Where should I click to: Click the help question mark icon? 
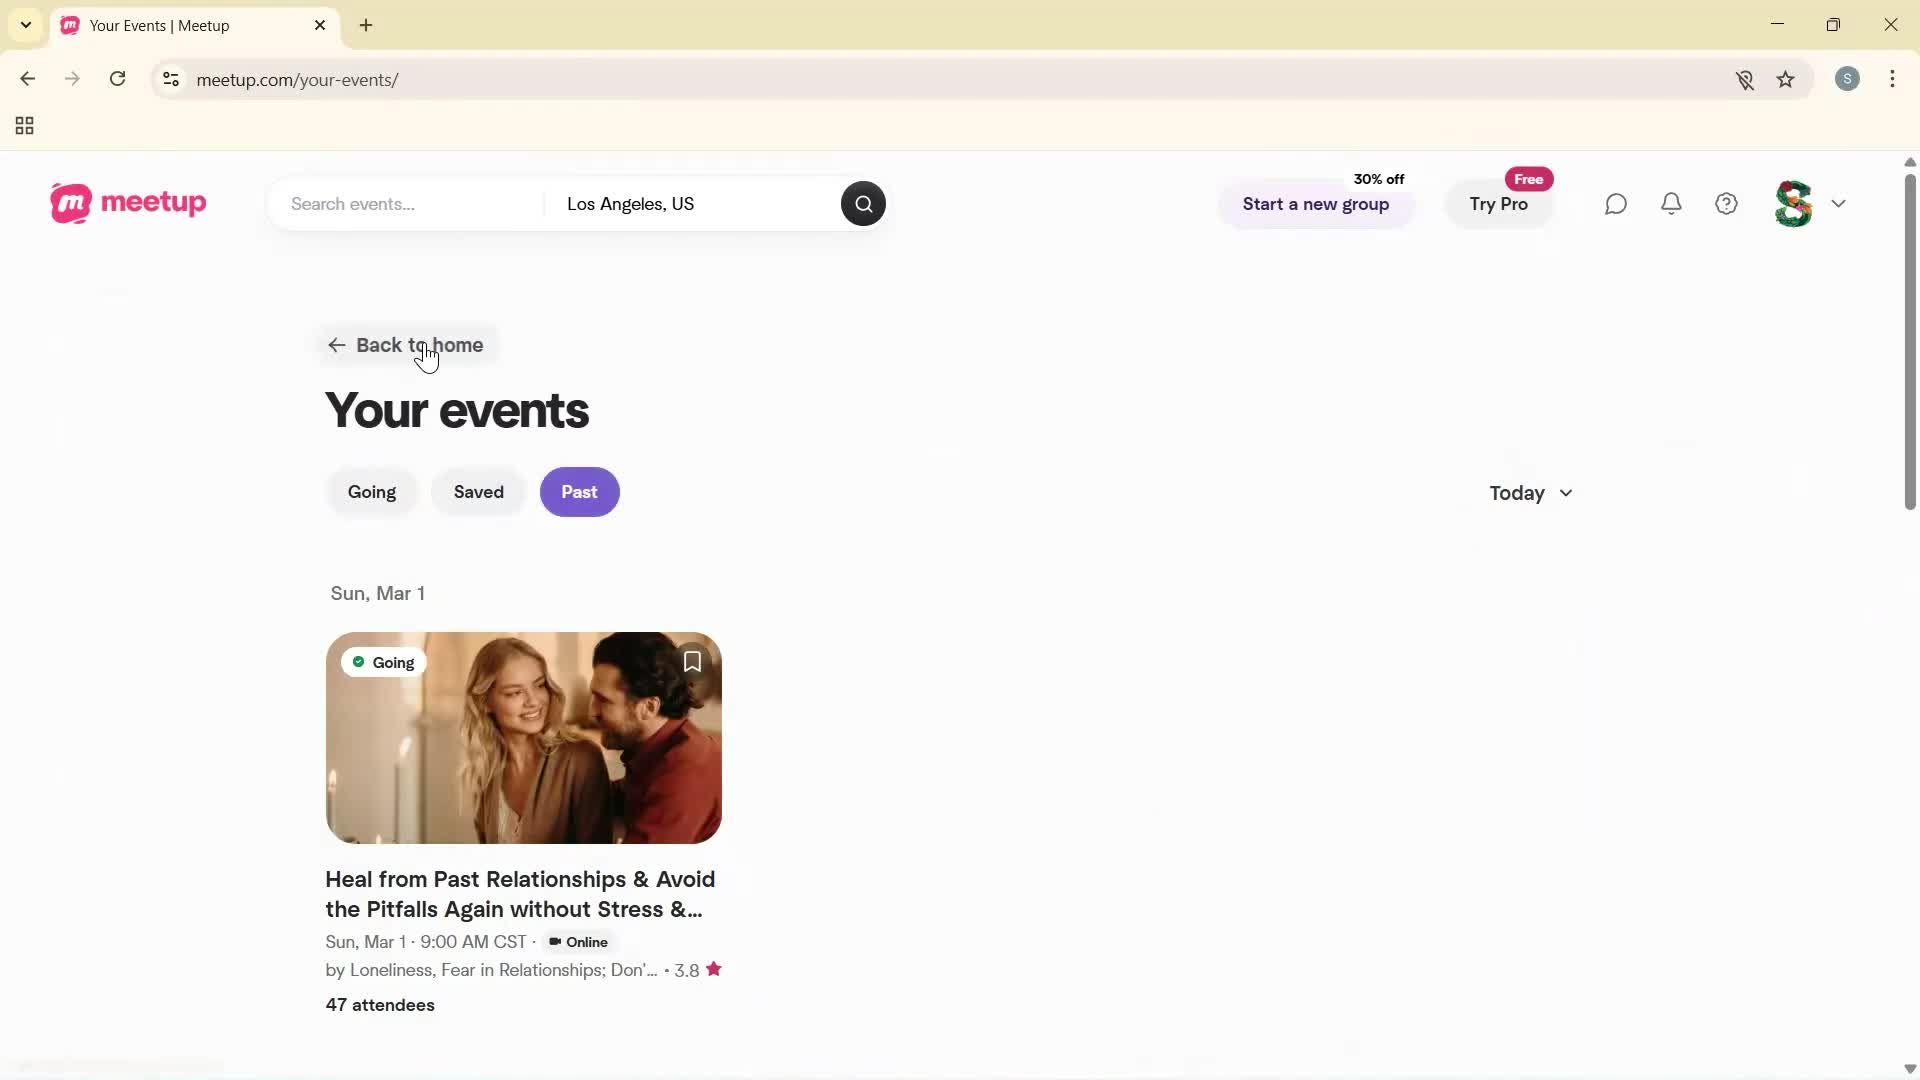pos(1726,203)
